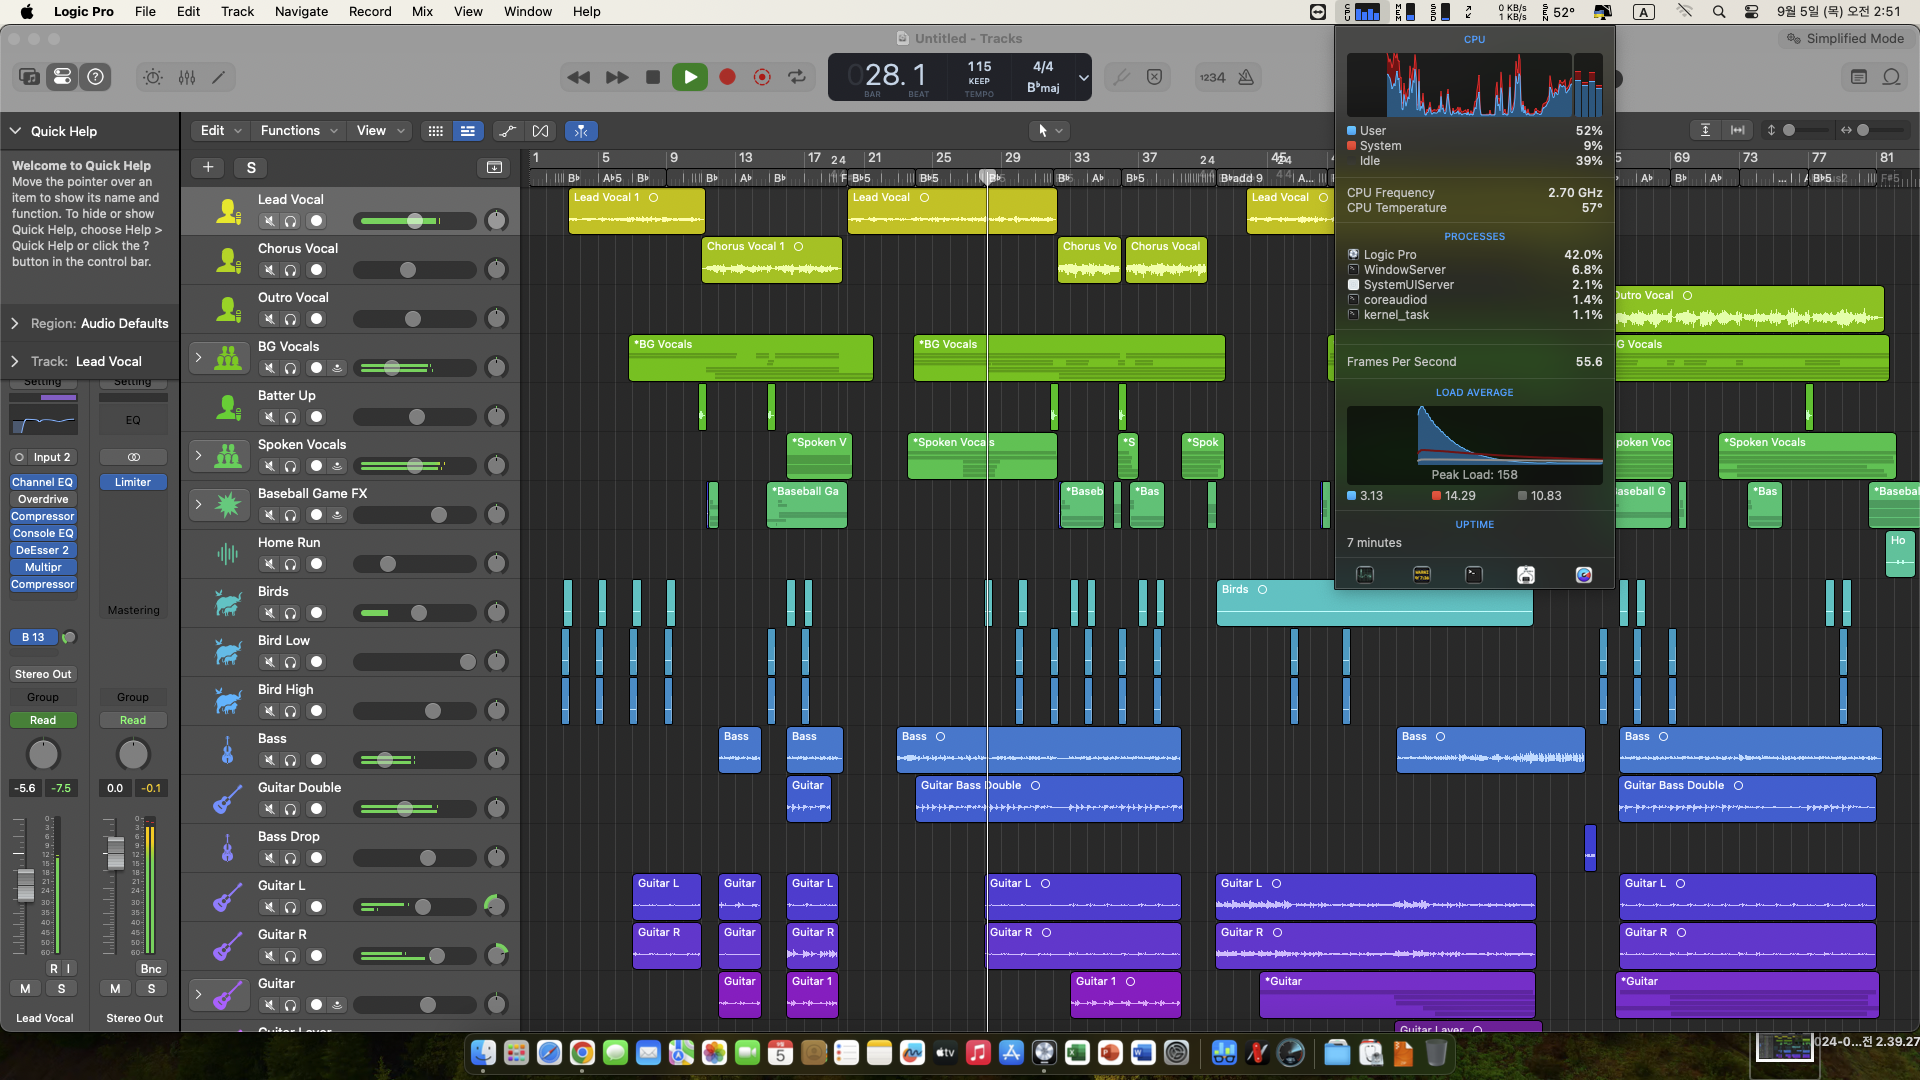
Task: Click the Simplified Mode button
Action: 1846,38
